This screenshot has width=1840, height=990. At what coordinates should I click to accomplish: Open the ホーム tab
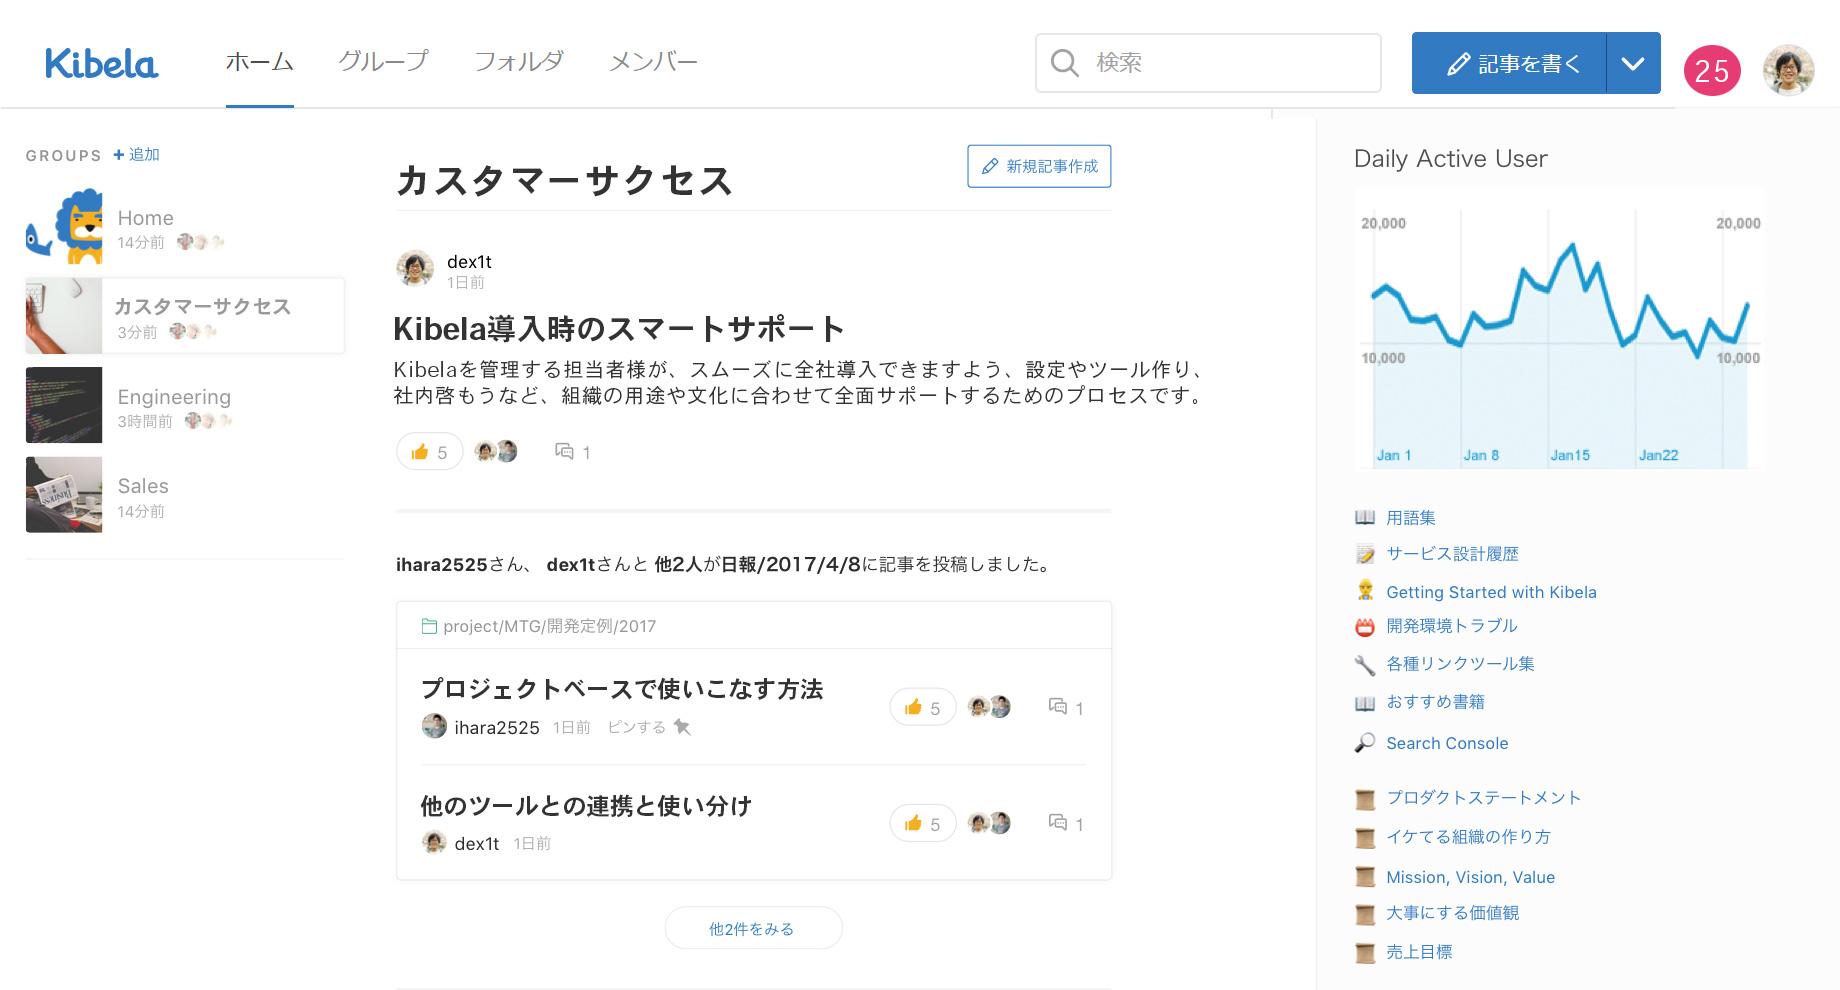[259, 62]
